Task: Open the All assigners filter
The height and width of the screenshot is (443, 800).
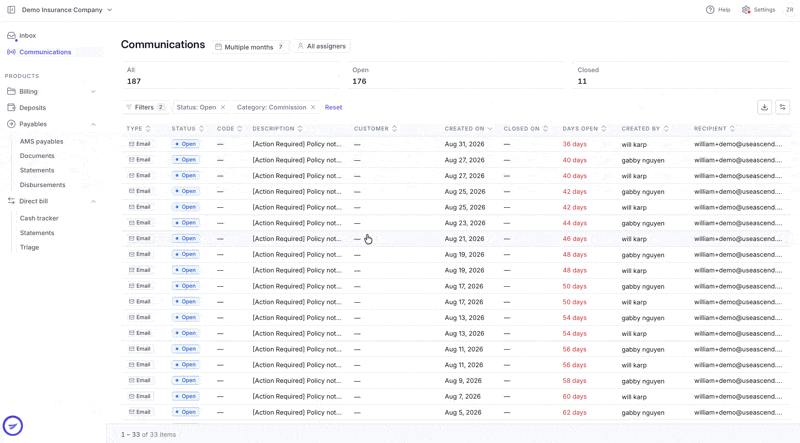Action: tap(322, 46)
